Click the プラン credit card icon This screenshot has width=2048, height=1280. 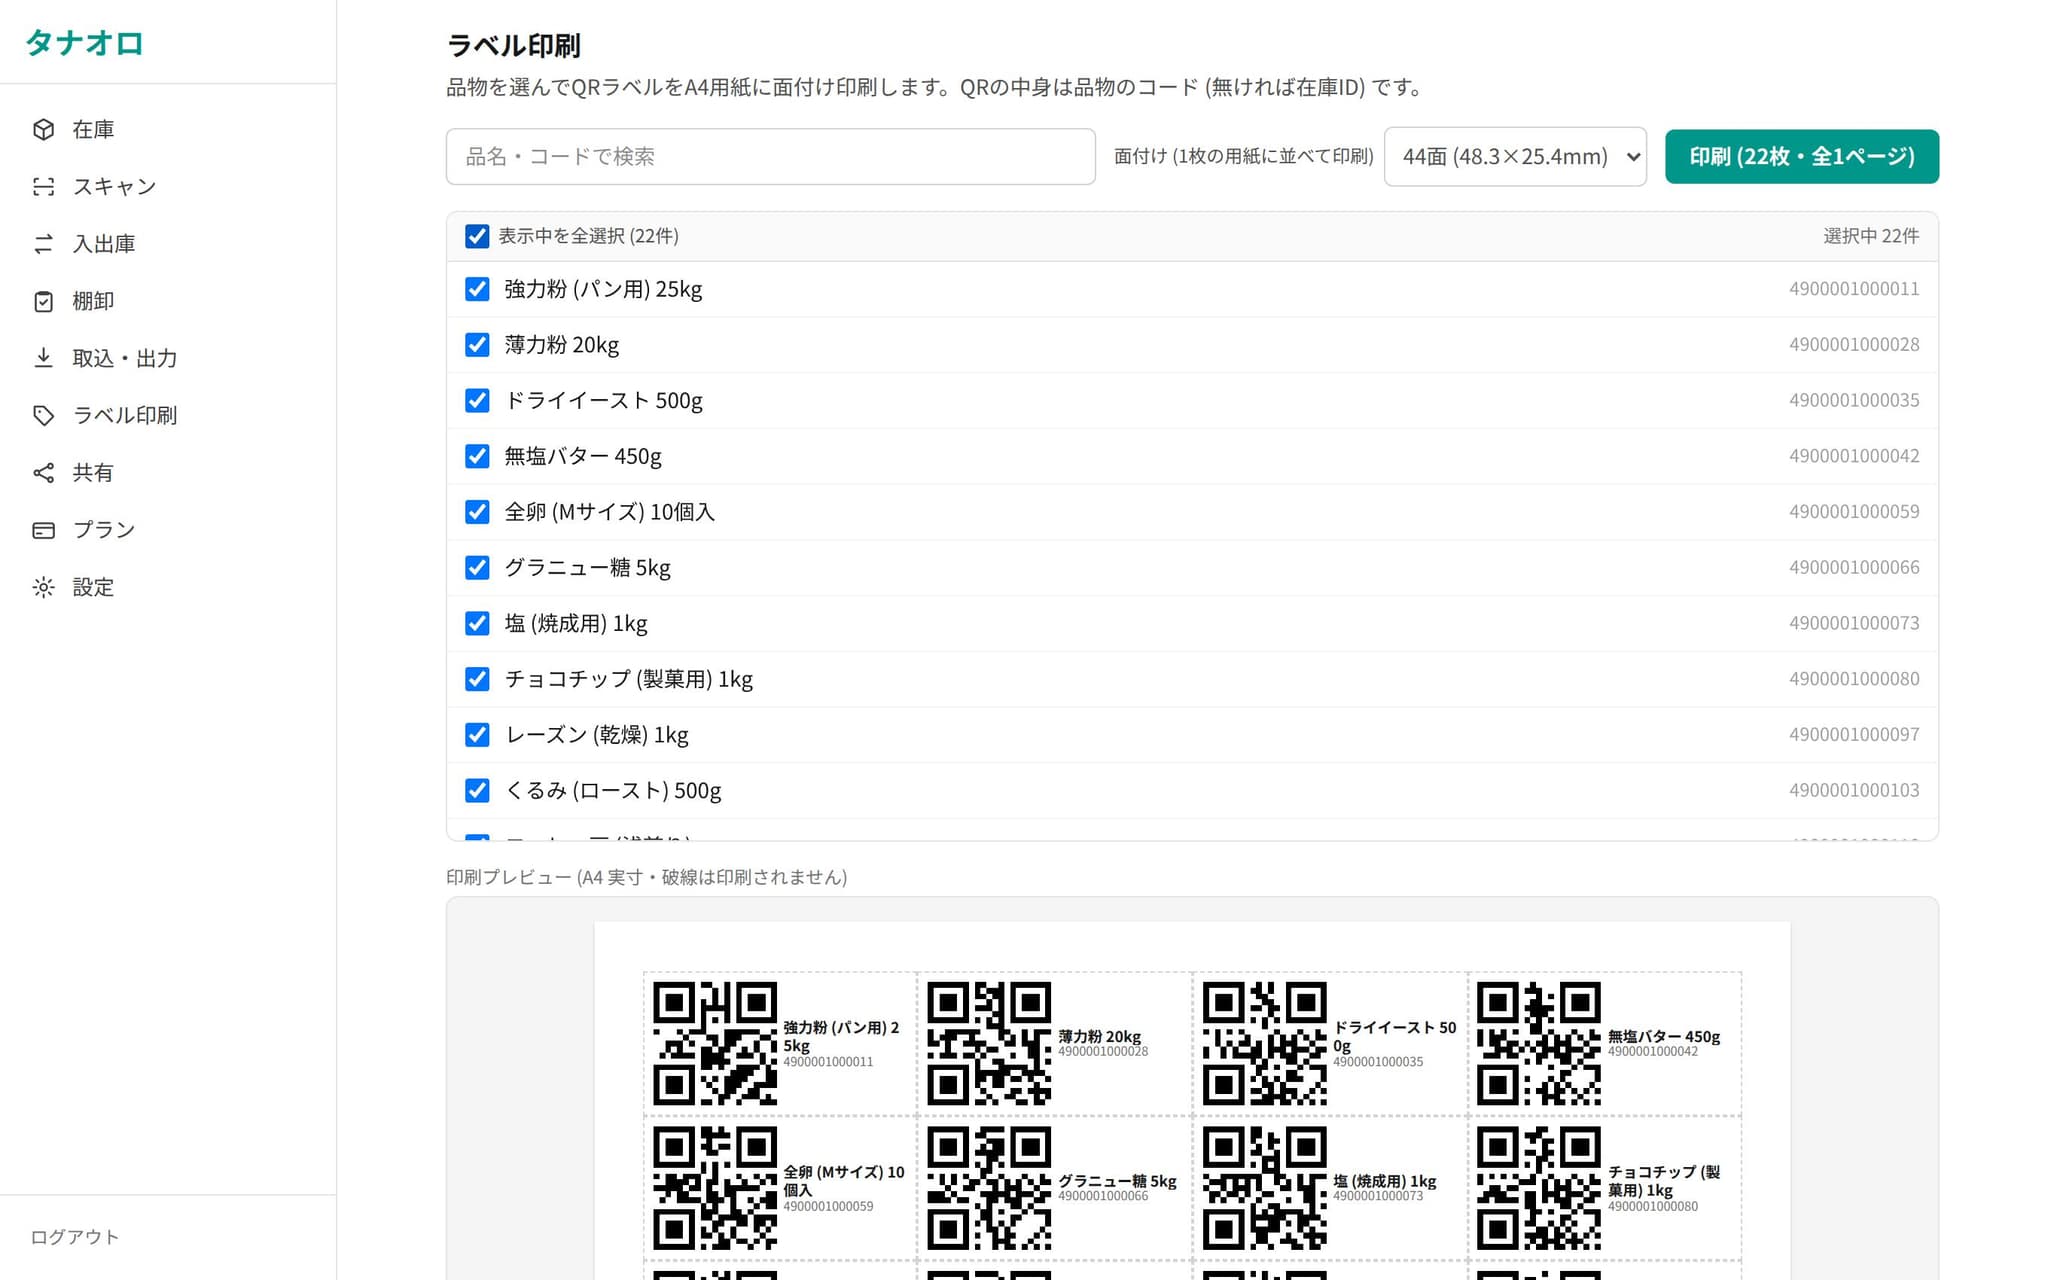pos(43,530)
